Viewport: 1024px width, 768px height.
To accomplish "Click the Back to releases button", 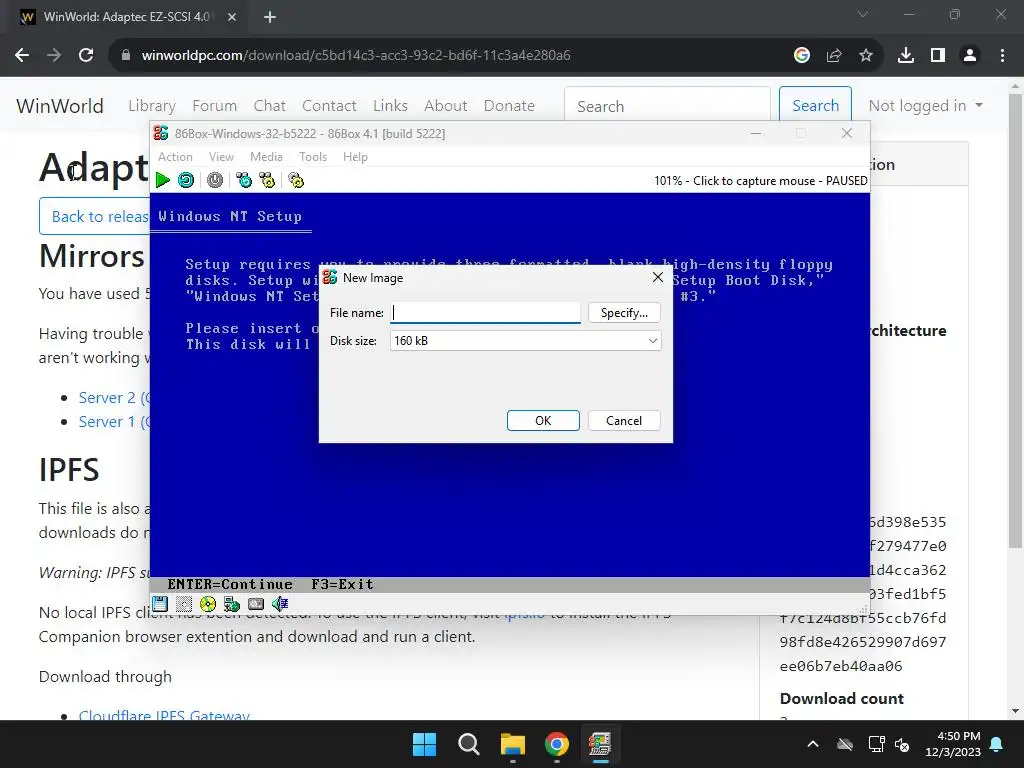I will 95,216.
